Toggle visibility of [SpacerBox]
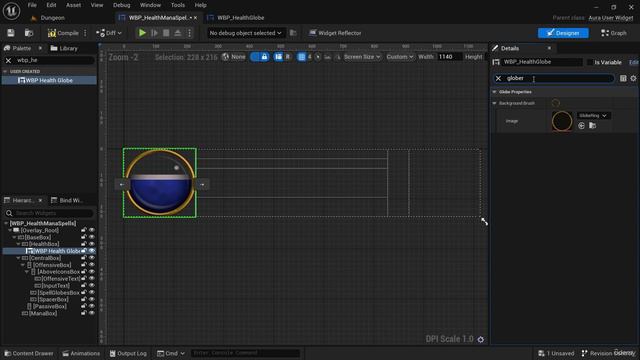Screen dimensions: 640x360 click(91, 300)
